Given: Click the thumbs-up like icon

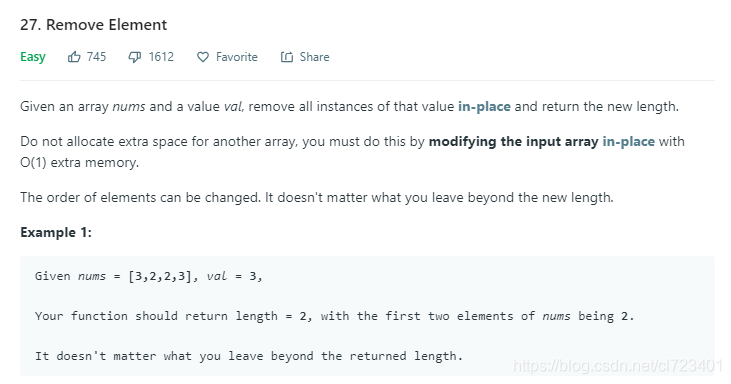Looking at the screenshot, I should click(74, 57).
